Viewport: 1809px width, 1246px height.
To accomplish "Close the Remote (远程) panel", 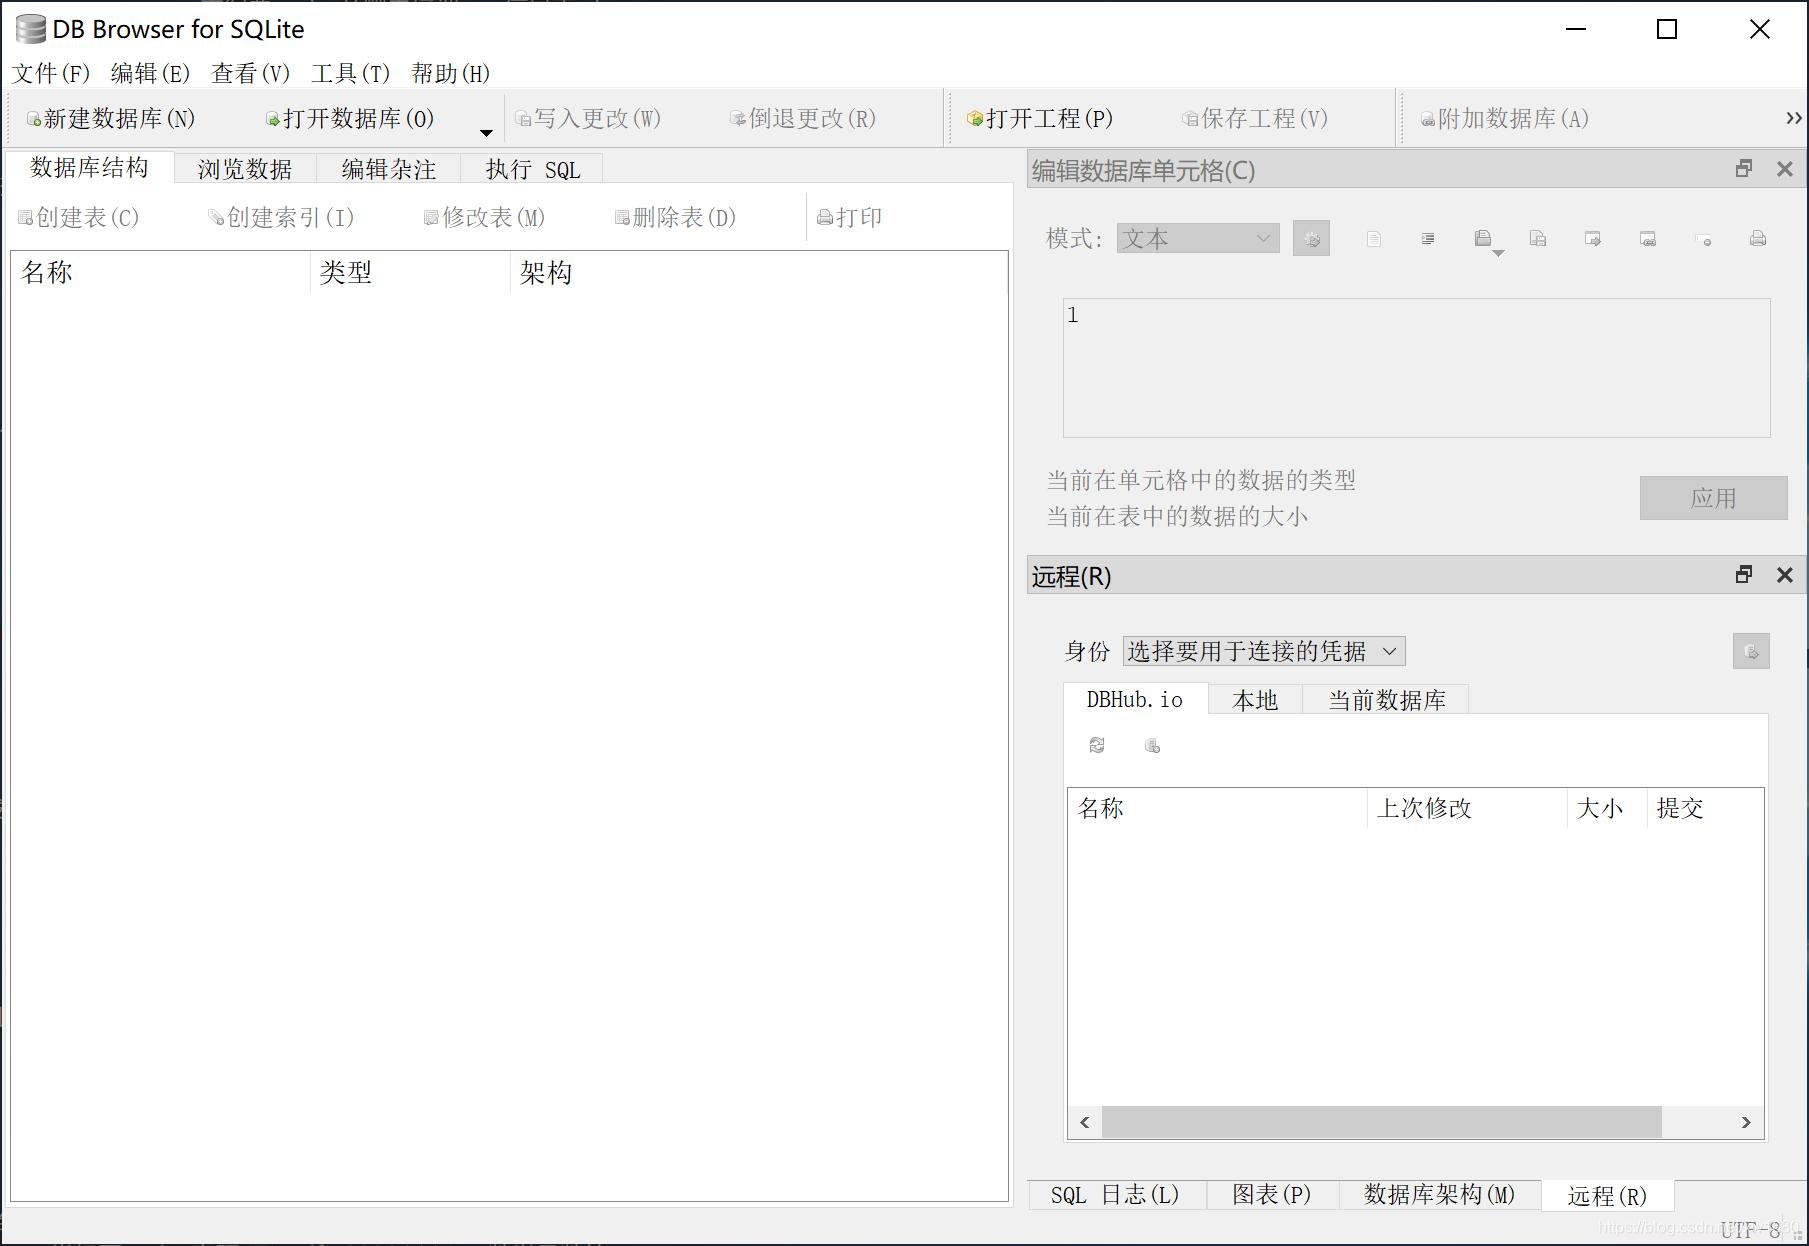I will click(x=1784, y=575).
